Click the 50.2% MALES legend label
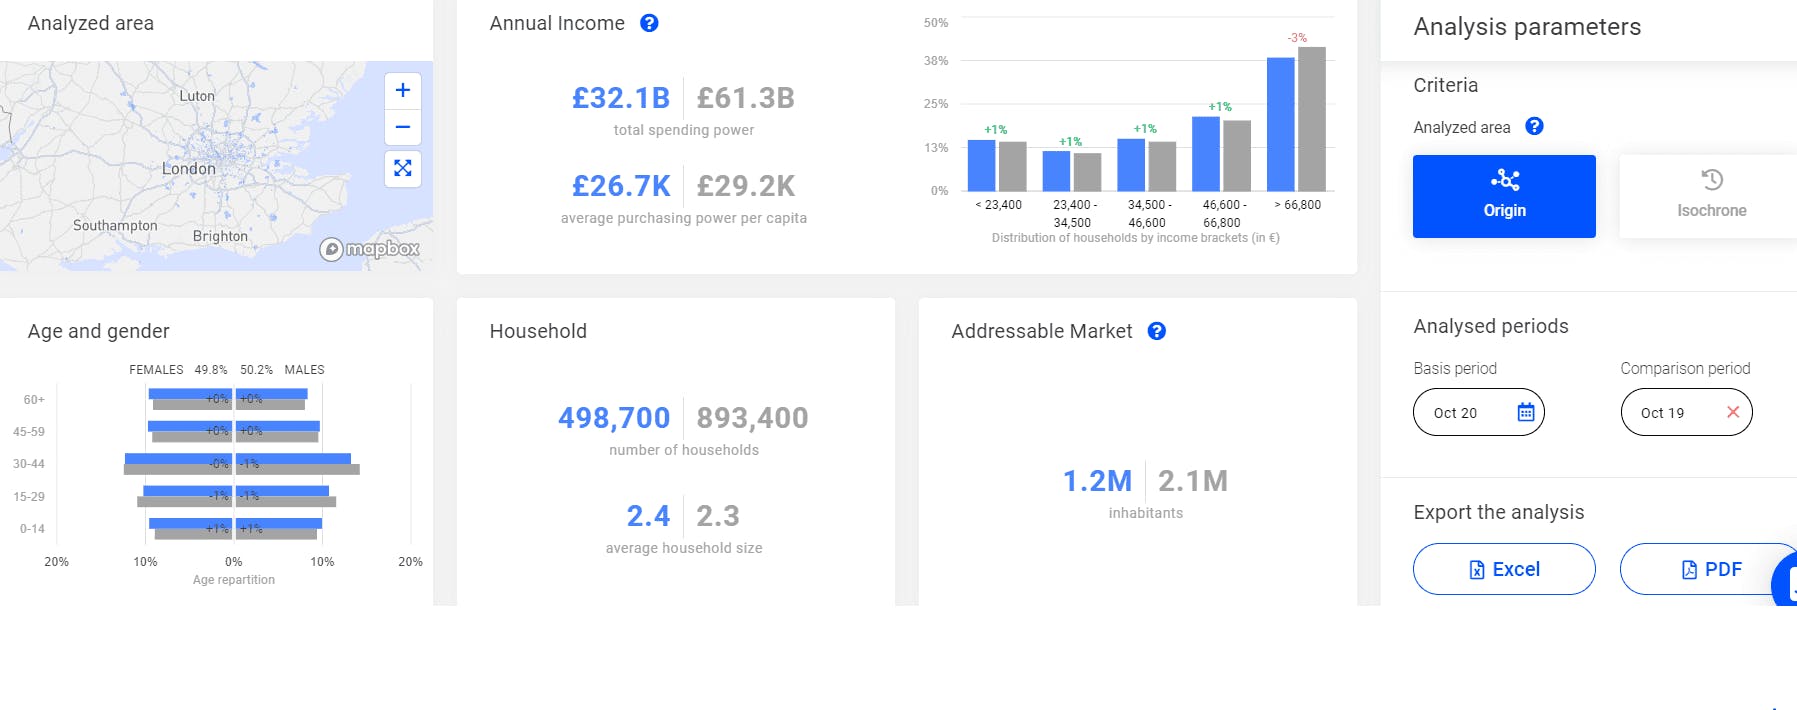The image size is (1797, 710). (282, 369)
